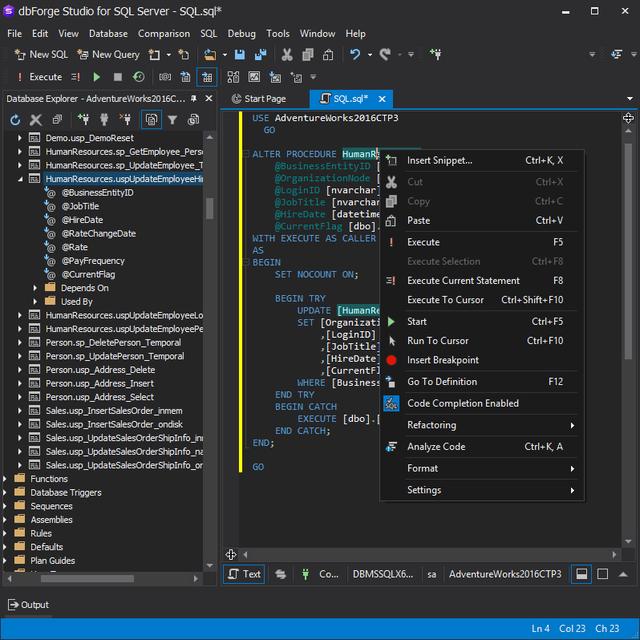Image resolution: width=640 pixels, height=640 pixels.
Task: Click the Save floppy disk icon
Action: coord(240,54)
